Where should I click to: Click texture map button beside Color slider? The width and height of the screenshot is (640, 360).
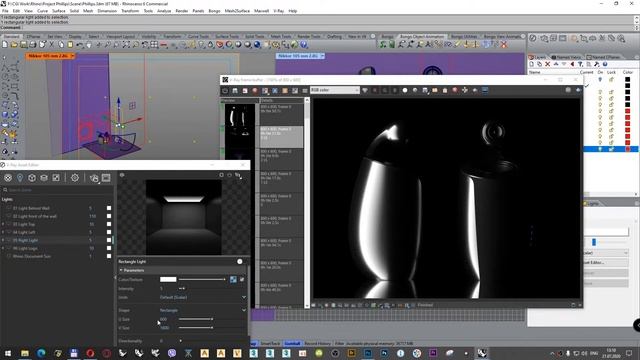coord(233,279)
